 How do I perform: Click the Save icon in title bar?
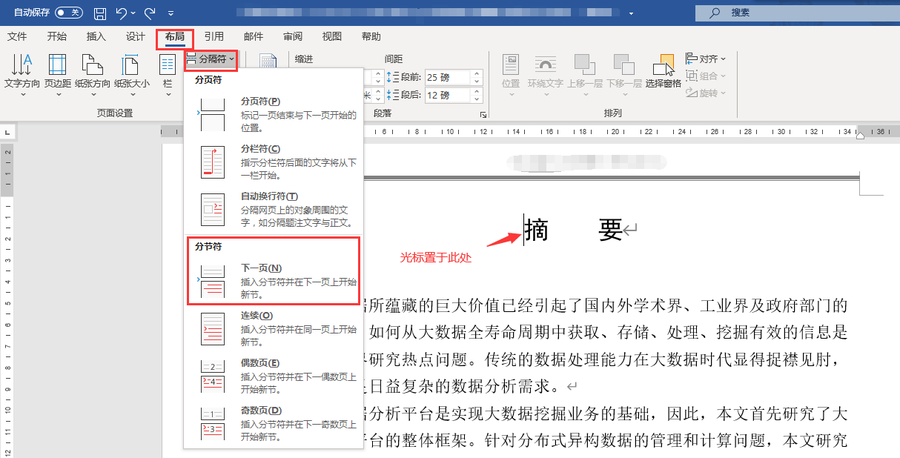point(100,13)
